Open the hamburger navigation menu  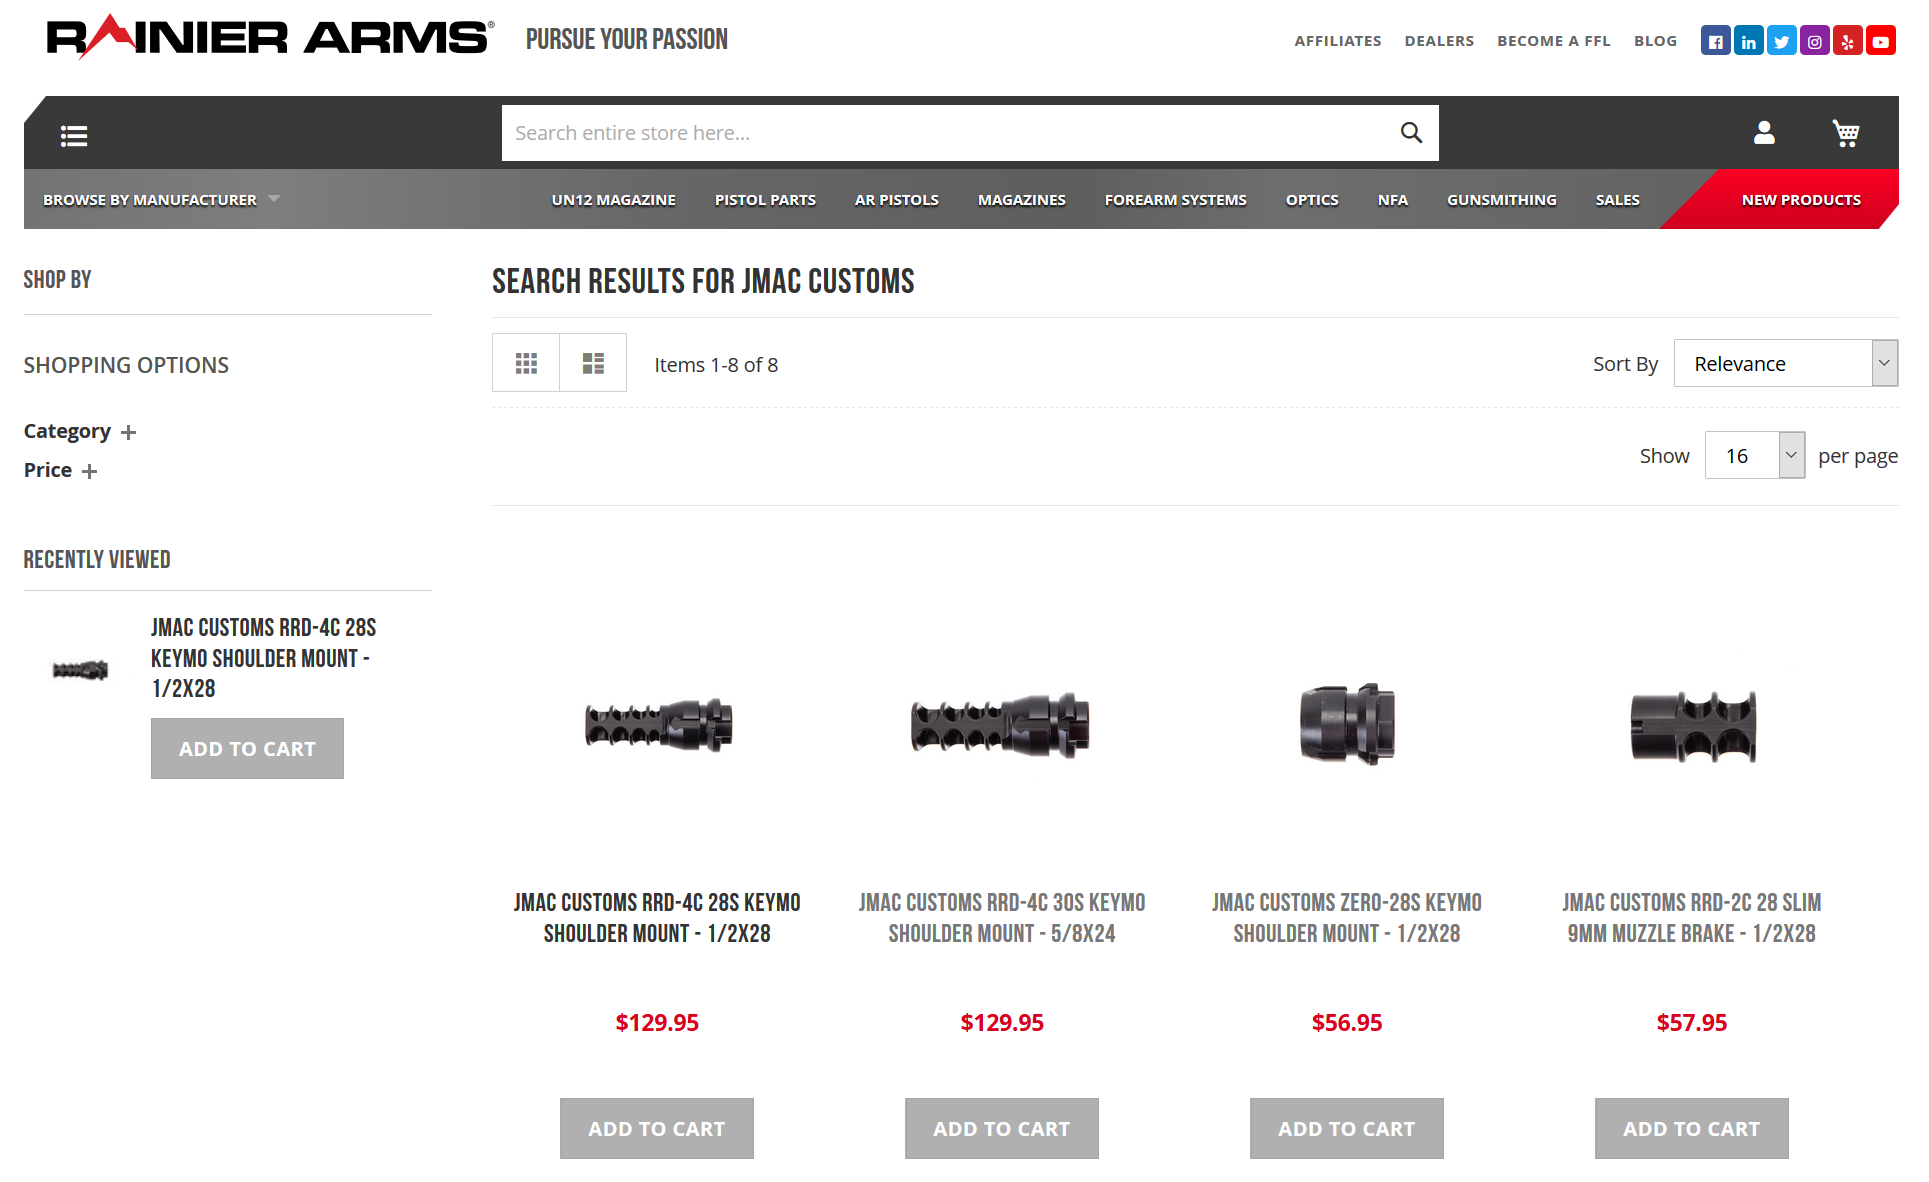tap(74, 135)
